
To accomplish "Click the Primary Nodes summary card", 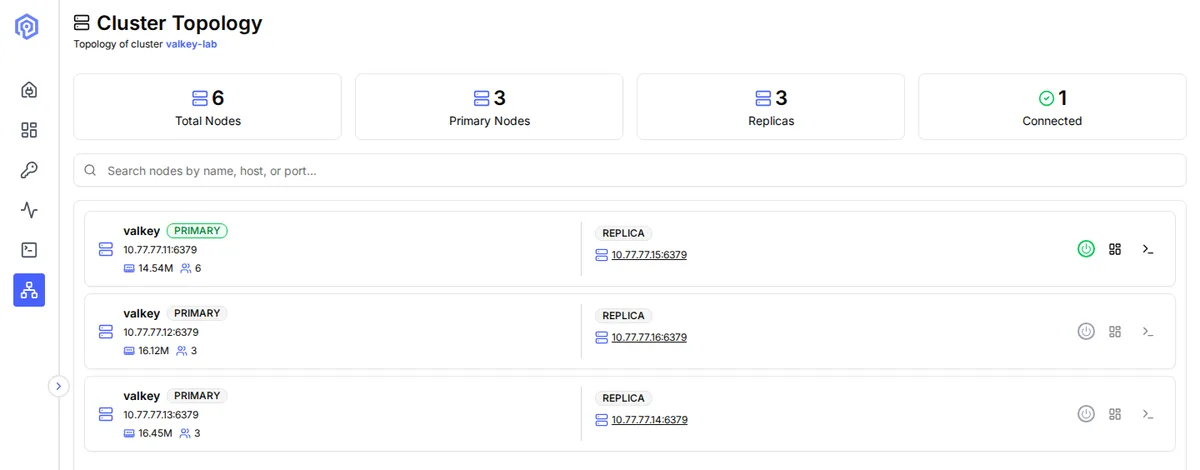I will (x=489, y=106).
